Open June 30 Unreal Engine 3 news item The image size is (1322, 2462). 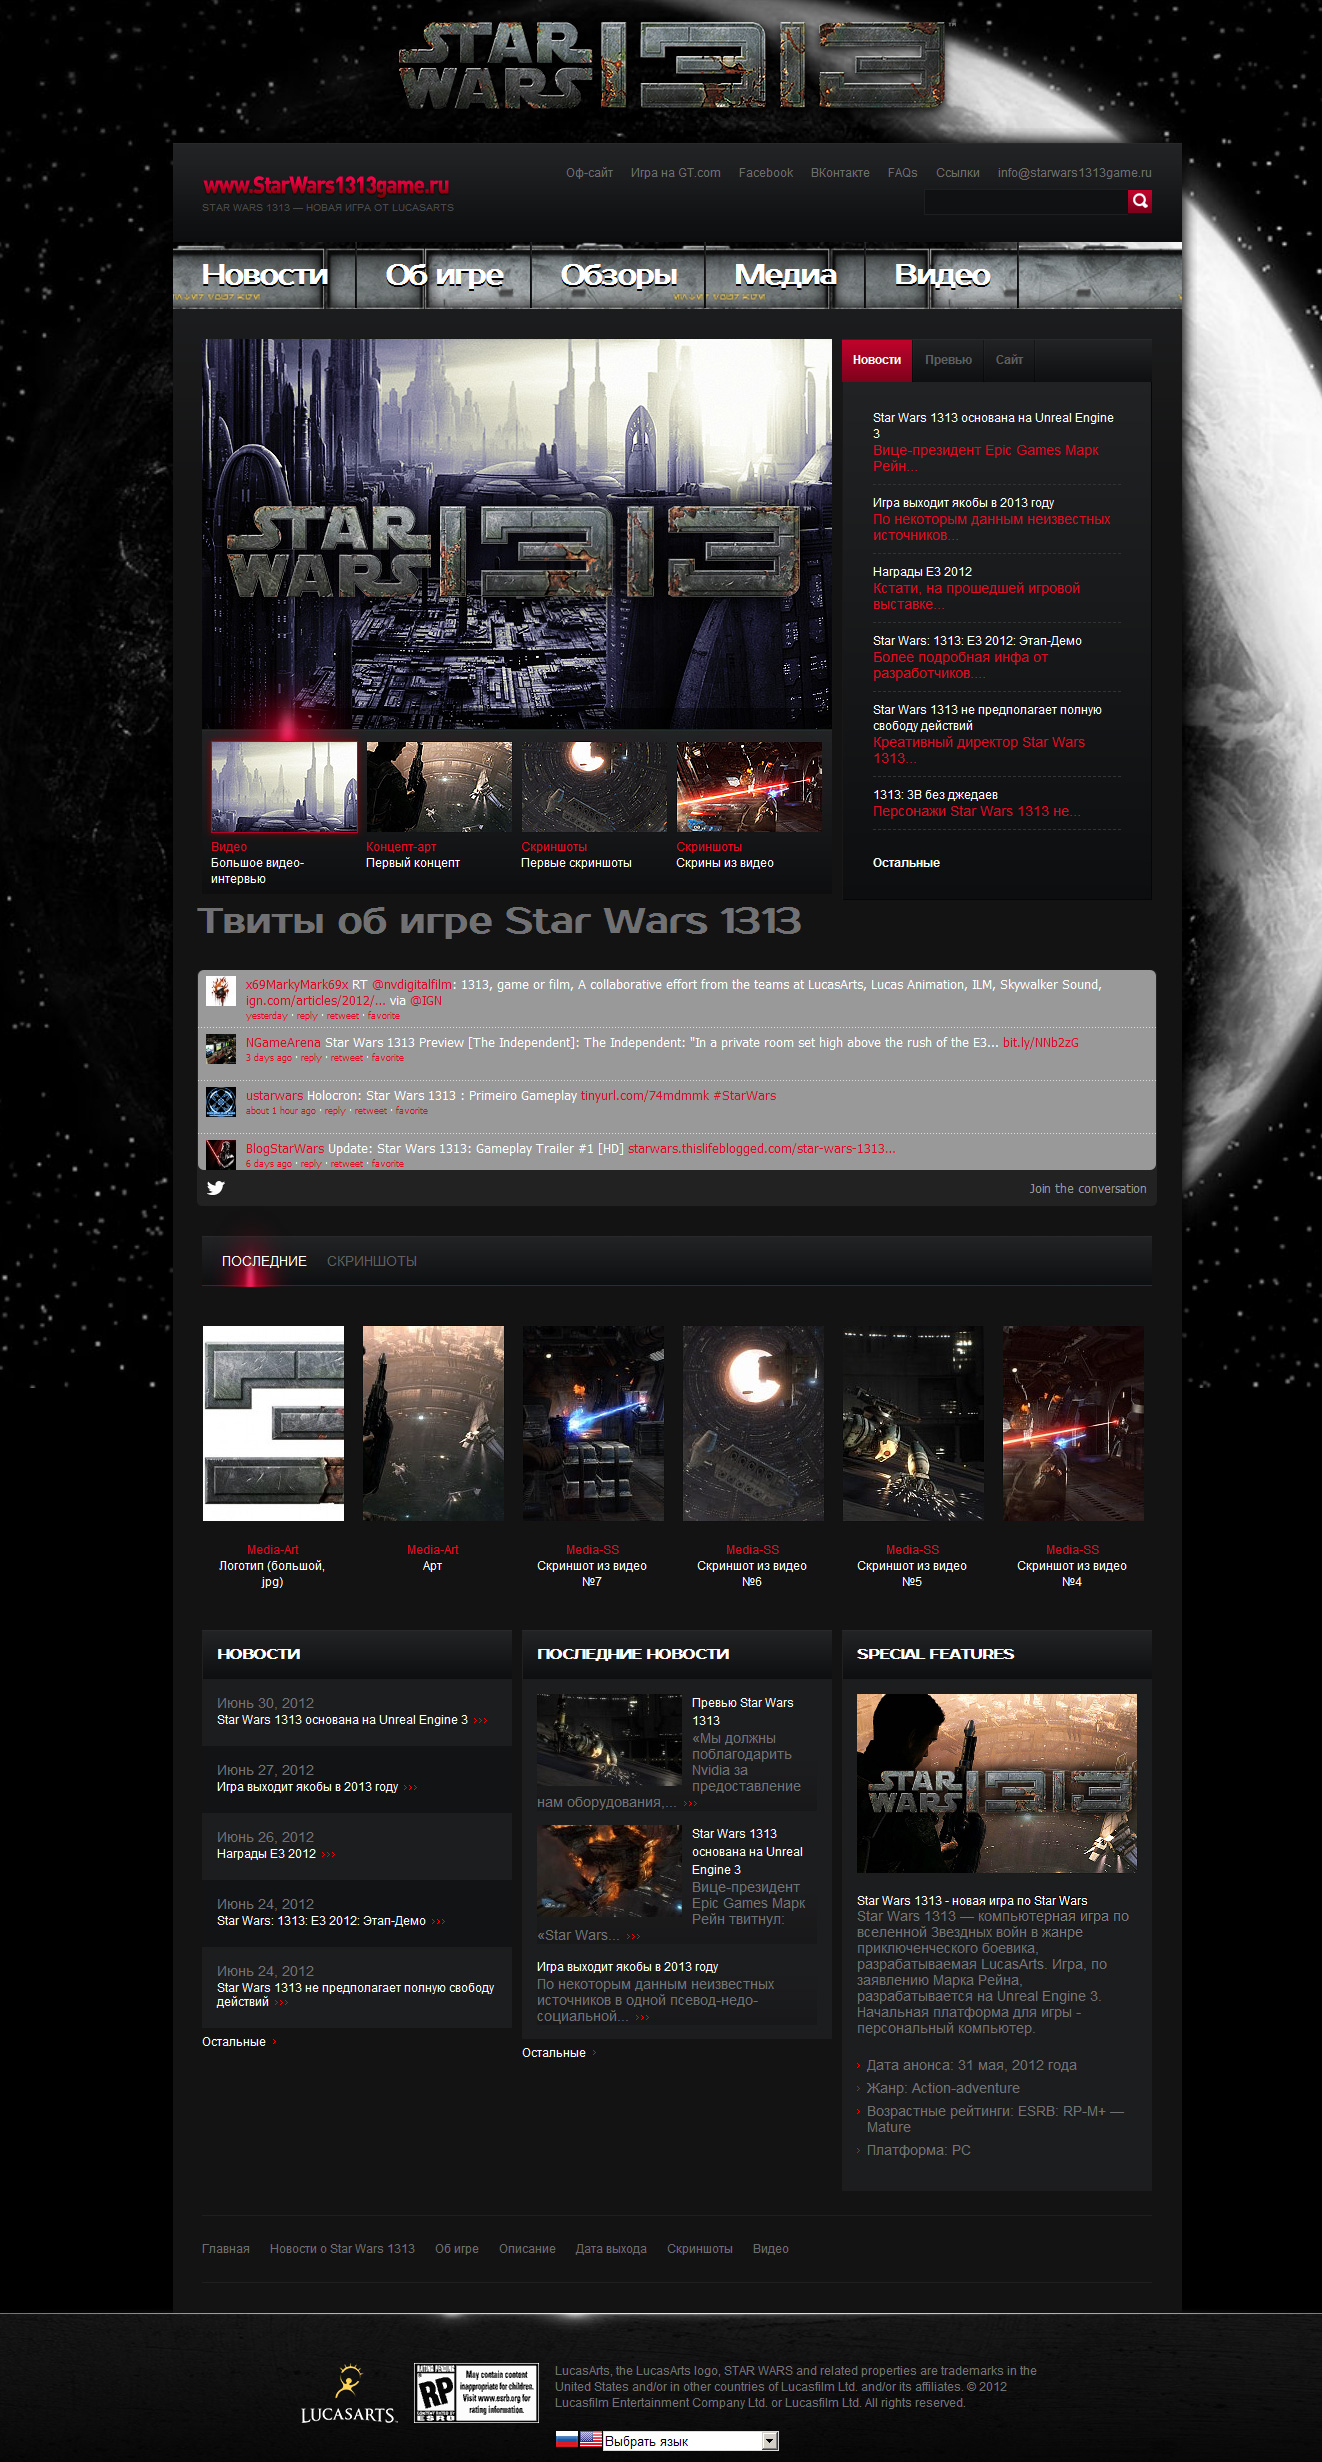[x=342, y=1720]
